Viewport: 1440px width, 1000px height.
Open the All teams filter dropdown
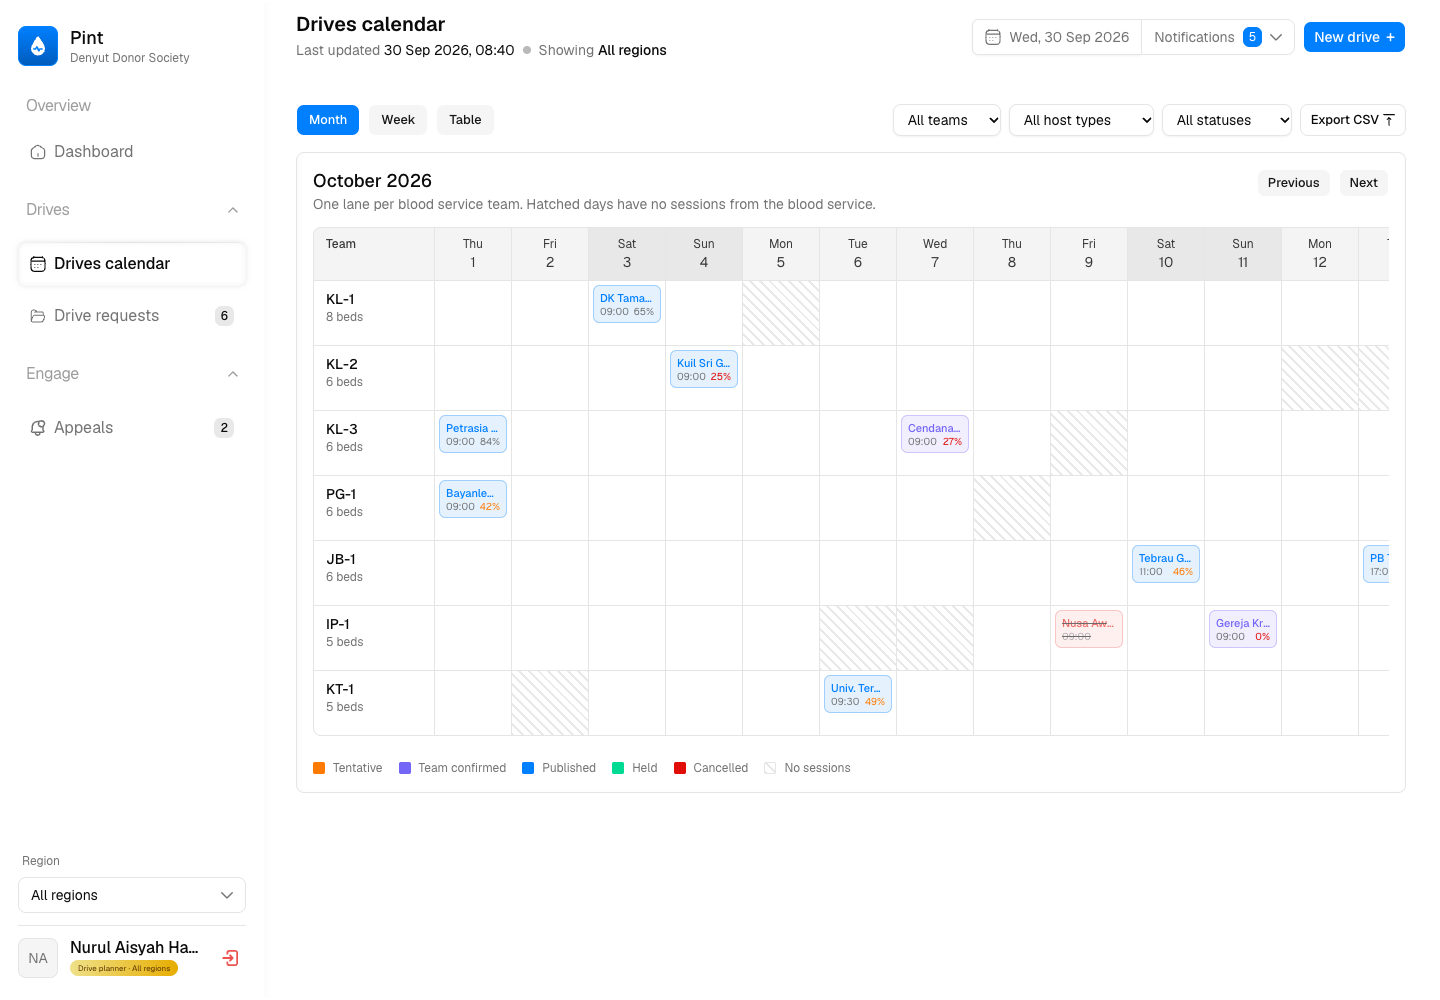[947, 120]
